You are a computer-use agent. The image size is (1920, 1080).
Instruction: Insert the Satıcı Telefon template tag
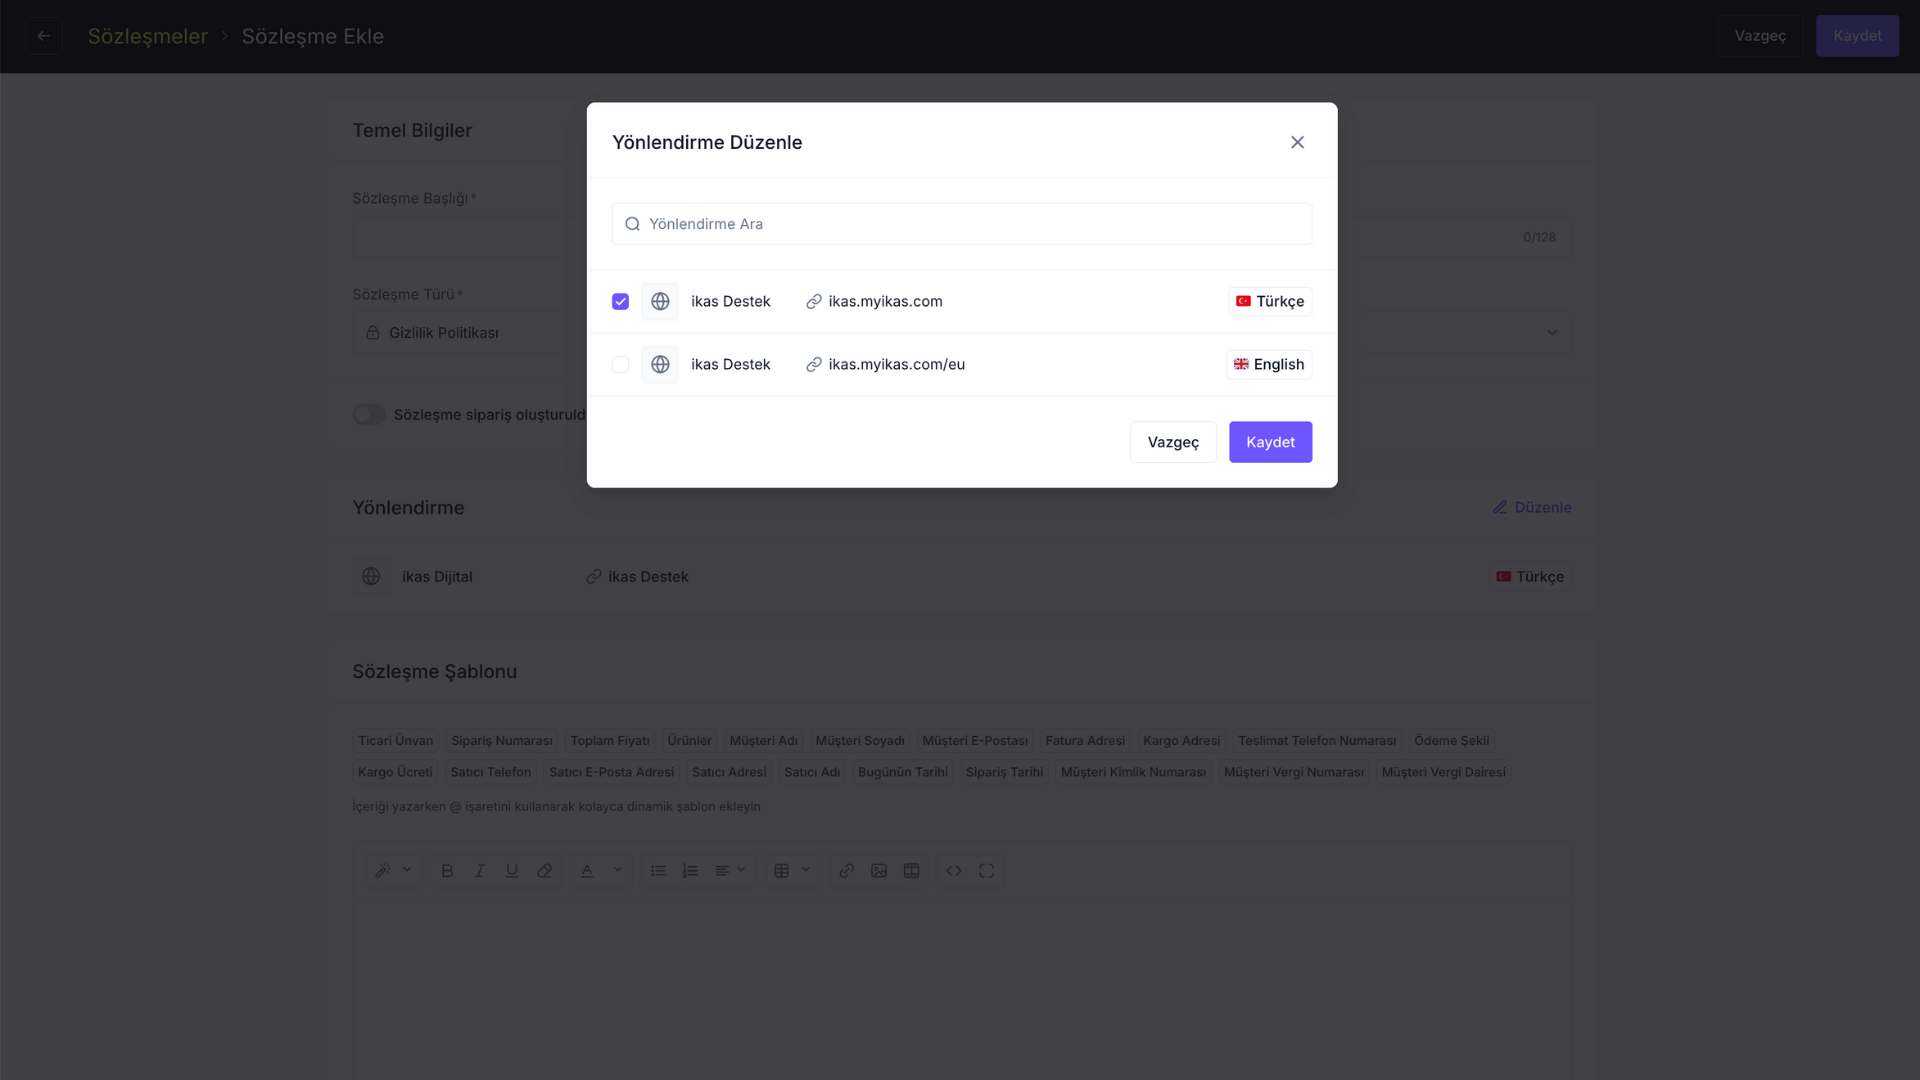click(491, 772)
